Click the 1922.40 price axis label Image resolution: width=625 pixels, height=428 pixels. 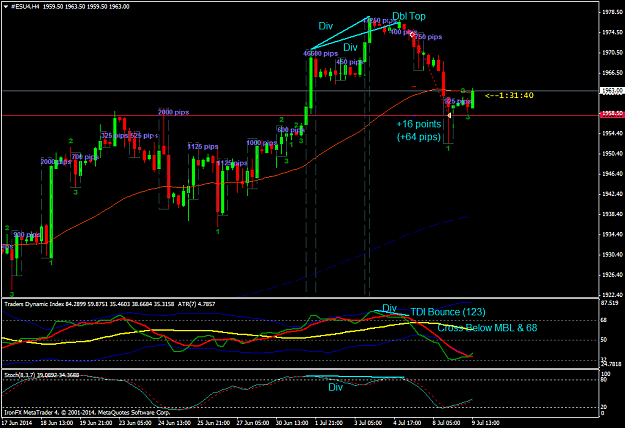pyautogui.click(x=613, y=295)
